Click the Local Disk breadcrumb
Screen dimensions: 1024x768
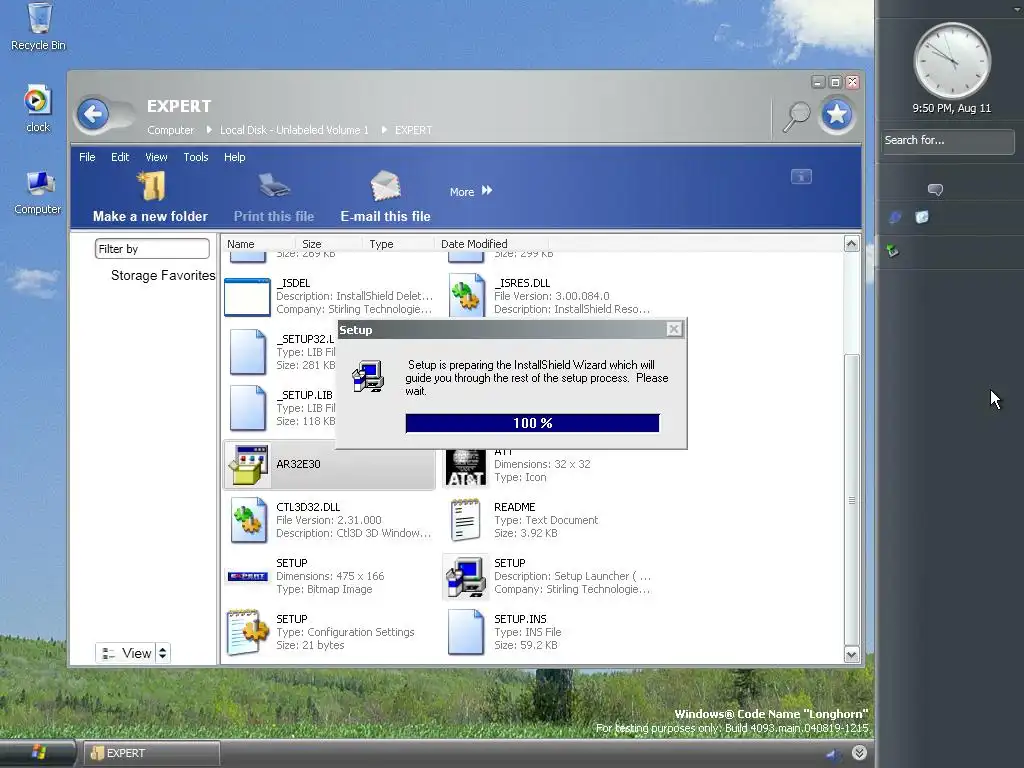click(294, 130)
